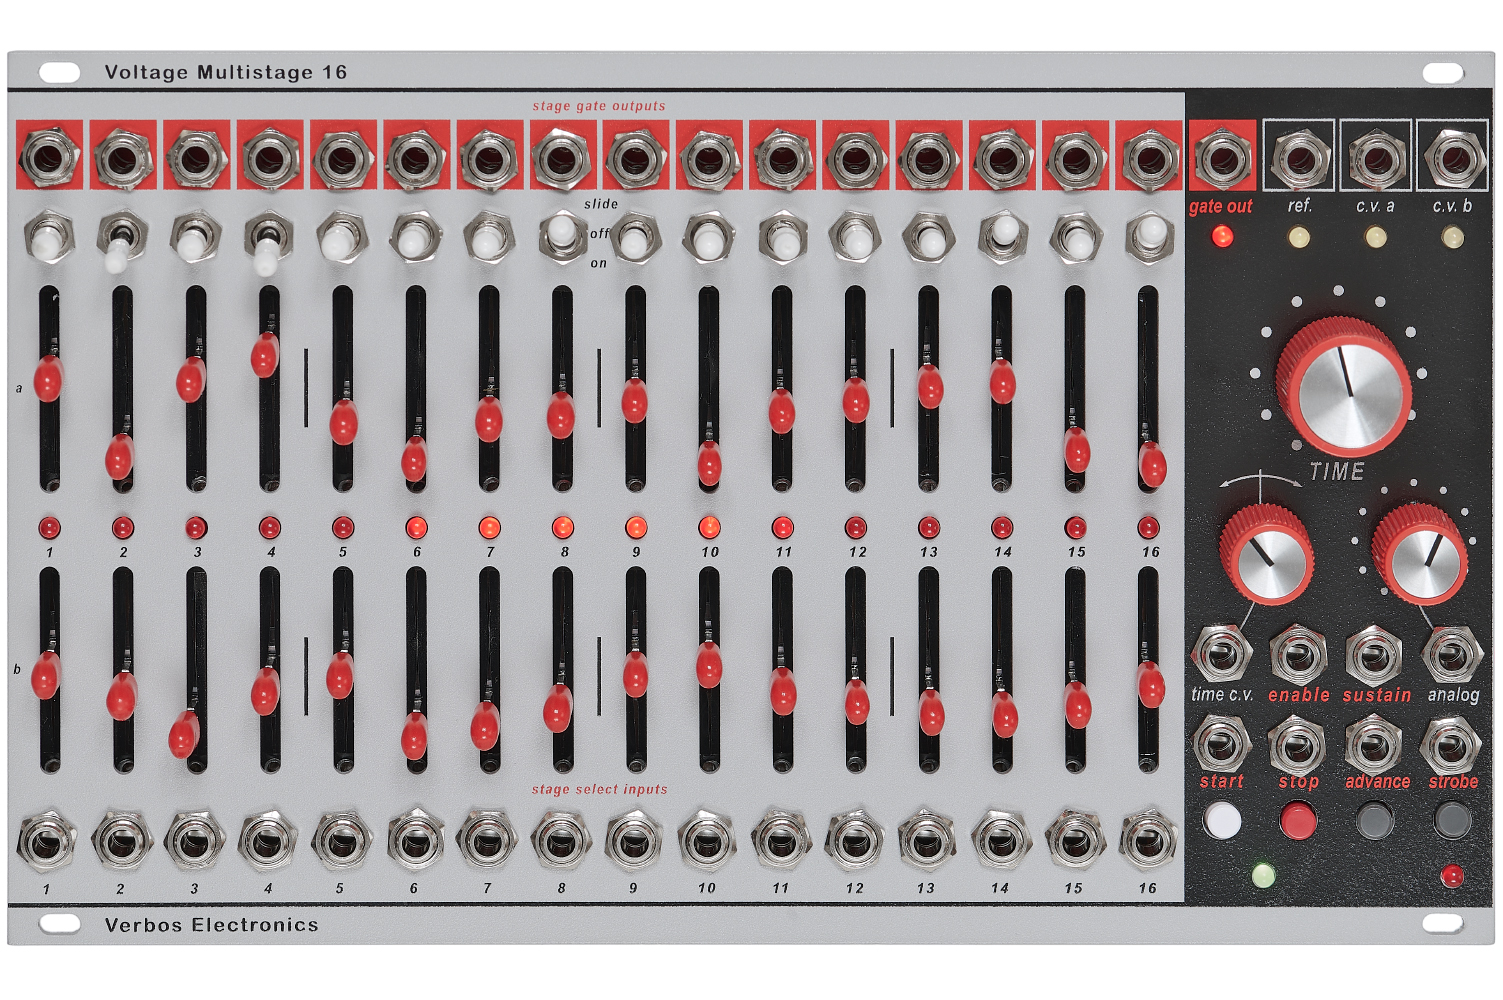The height and width of the screenshot is (1000, 1503).
Task: Flip the stage 8 slide switch
Action: click(x=562, y=235)
